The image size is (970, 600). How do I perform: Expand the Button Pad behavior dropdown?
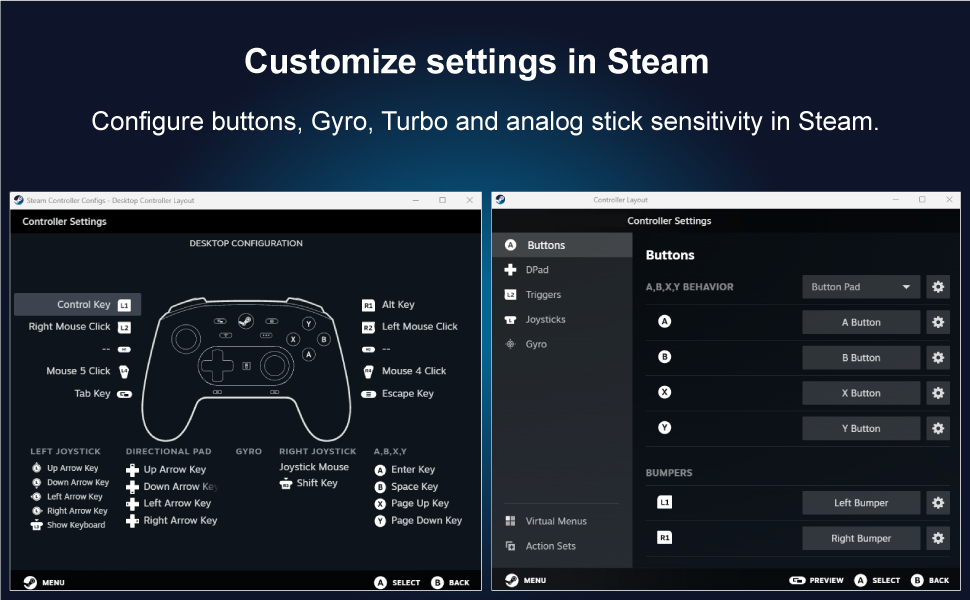click(x=861, y=287)
